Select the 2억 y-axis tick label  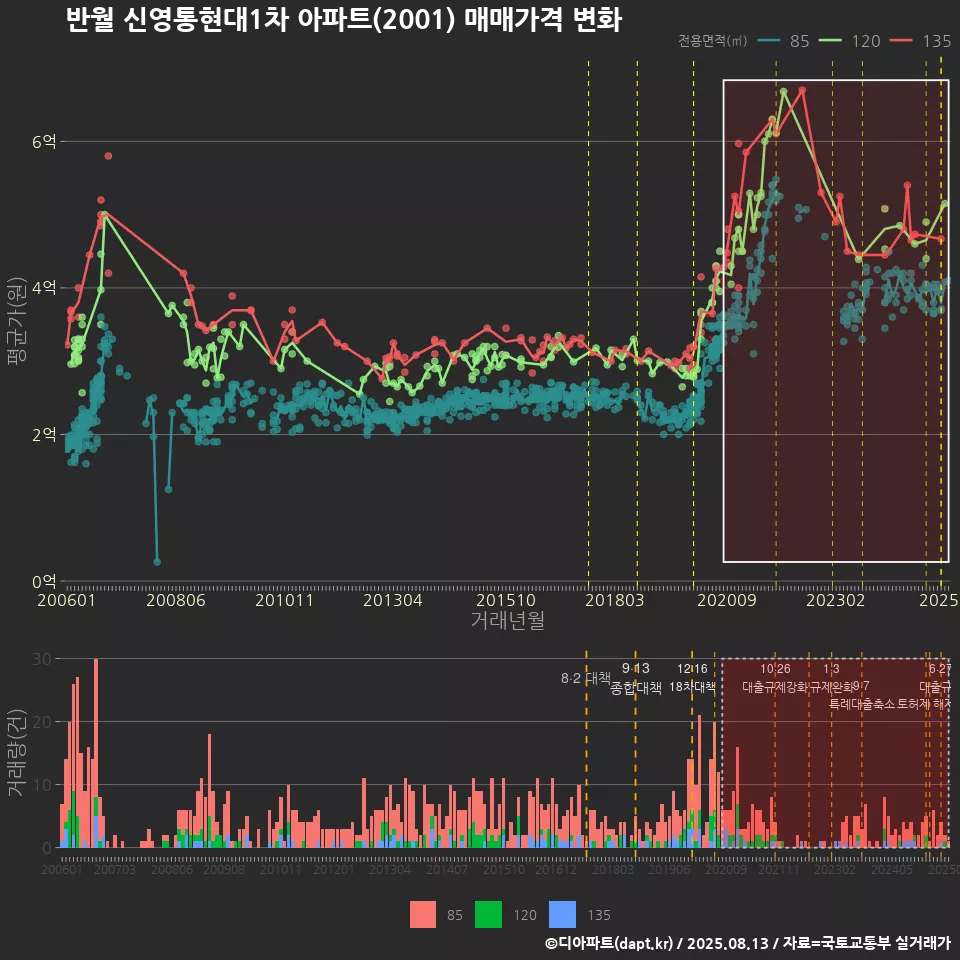click(44, 435)
